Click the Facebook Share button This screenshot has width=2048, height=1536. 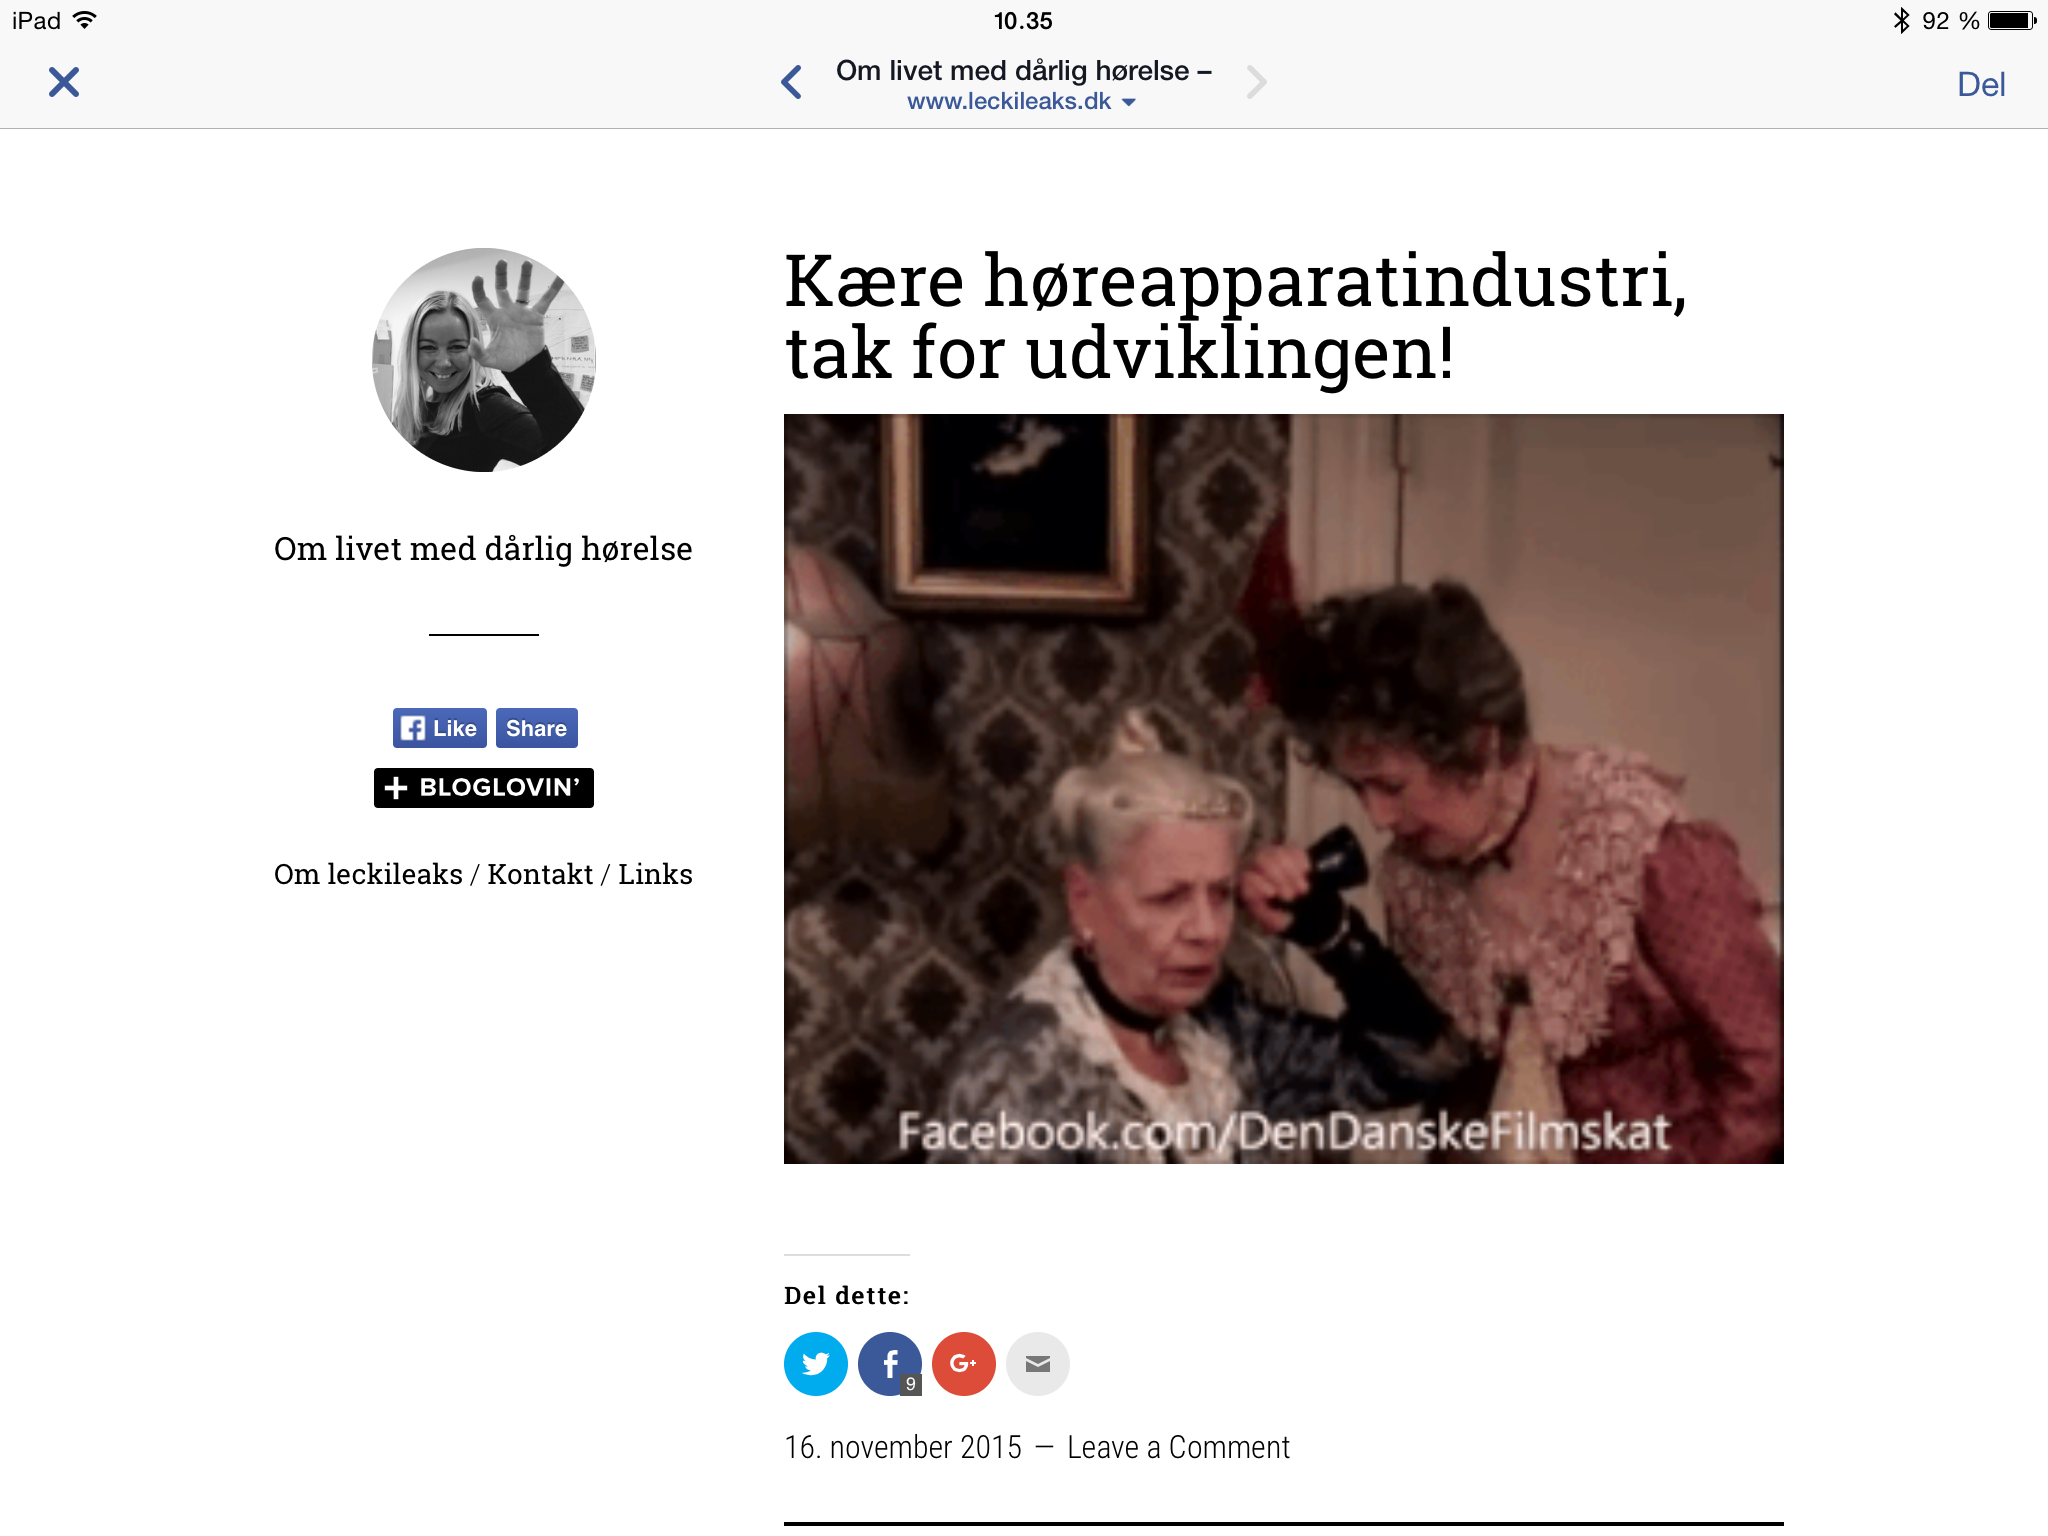(x=536, y=728)
